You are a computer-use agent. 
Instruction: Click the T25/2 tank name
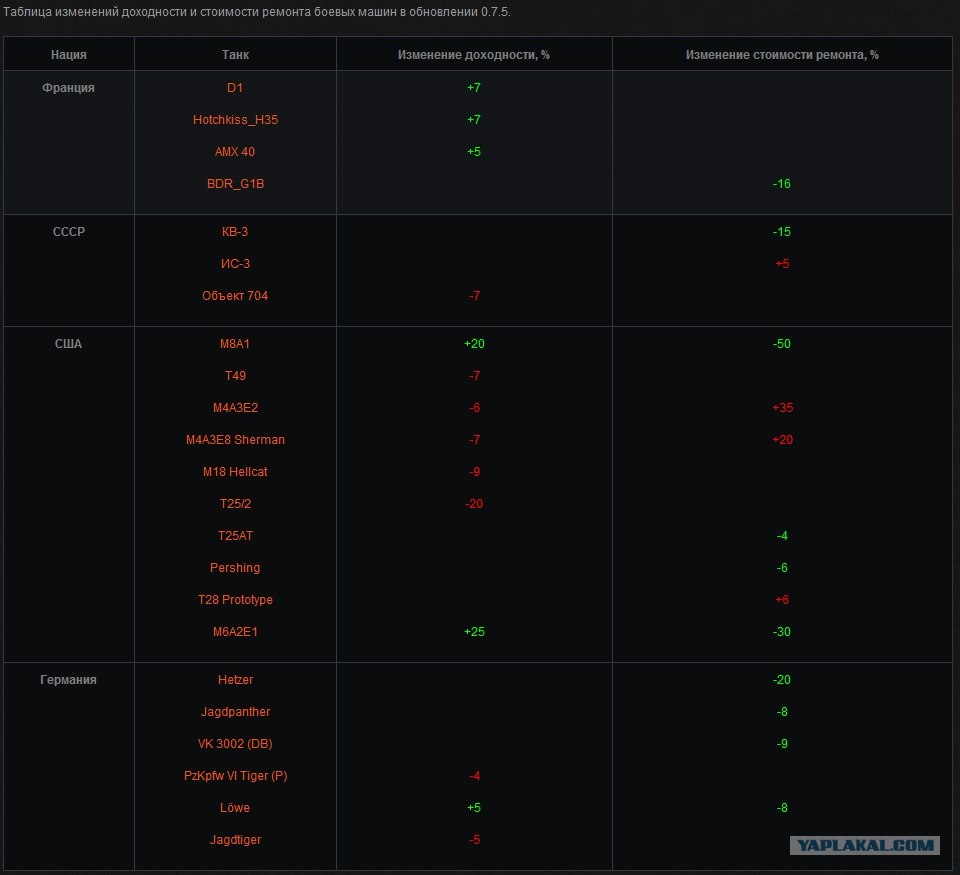pos(235,503)
